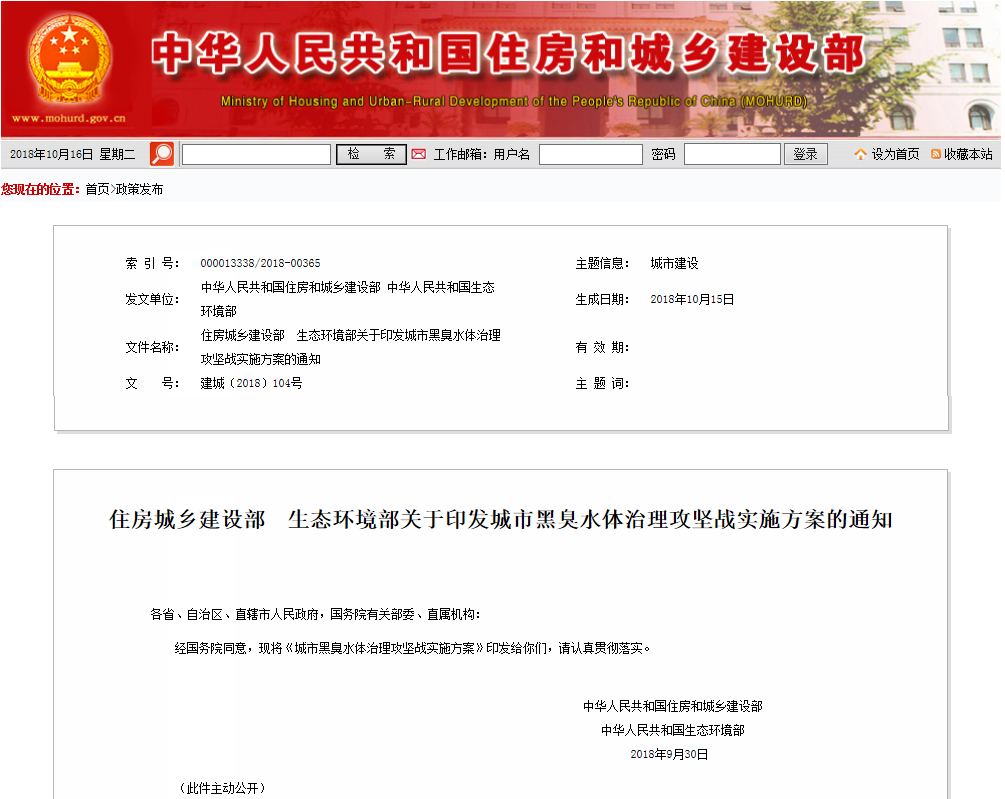Image resolution: width=1005 pixels, height=799 pixels.
Task: Select the notice title 住房城乡建设部 生态环境部 heading
Action: [x=498, y=519]
